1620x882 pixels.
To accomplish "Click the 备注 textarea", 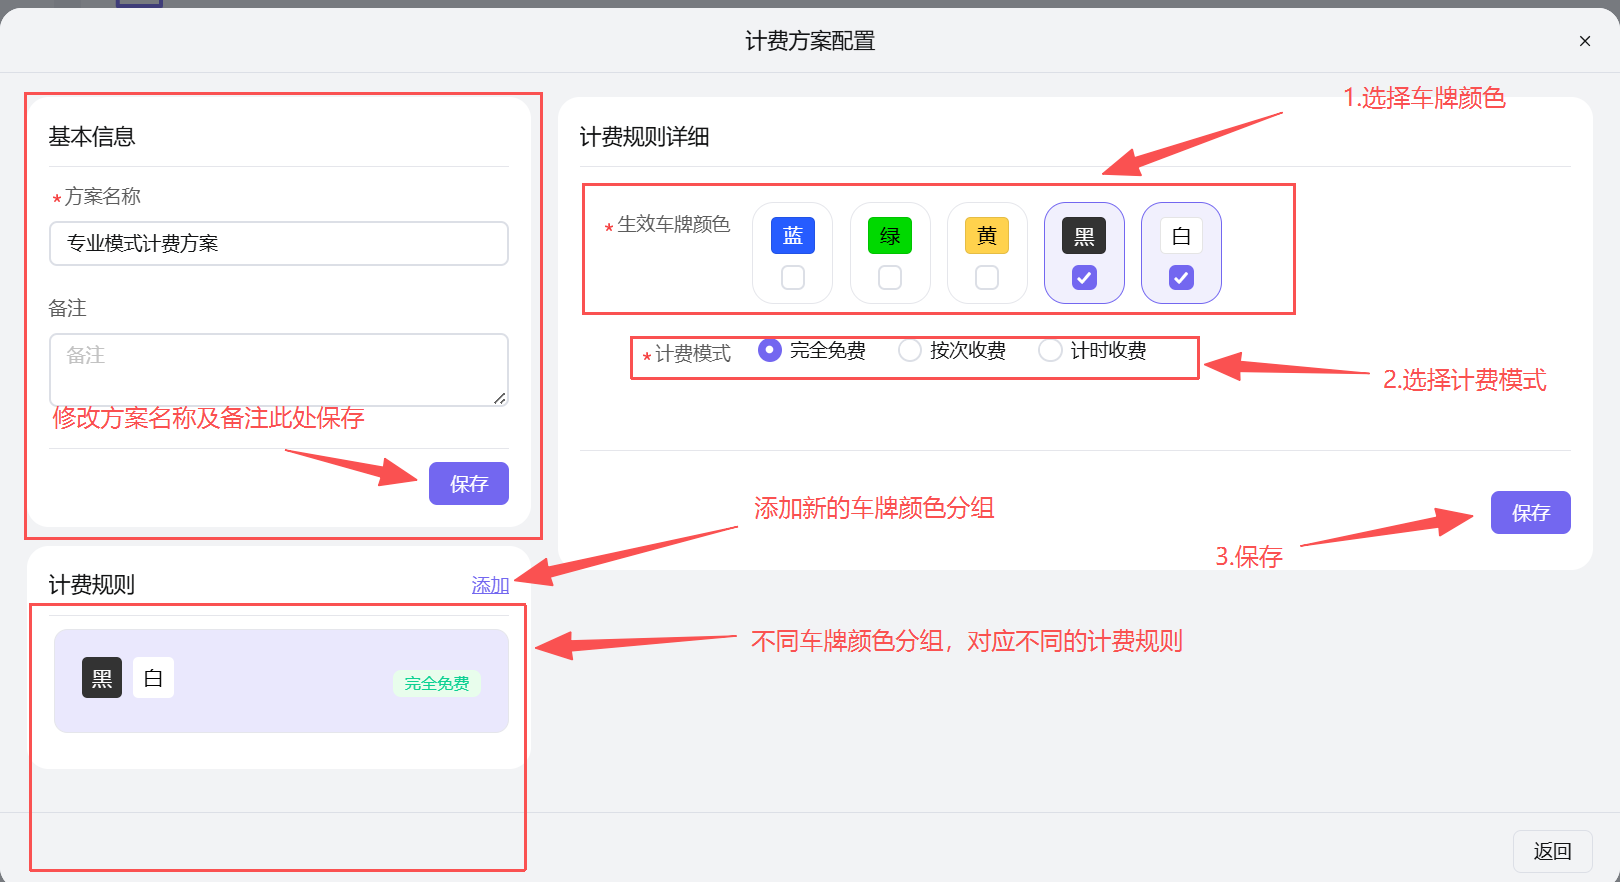I will pos(279,370).
